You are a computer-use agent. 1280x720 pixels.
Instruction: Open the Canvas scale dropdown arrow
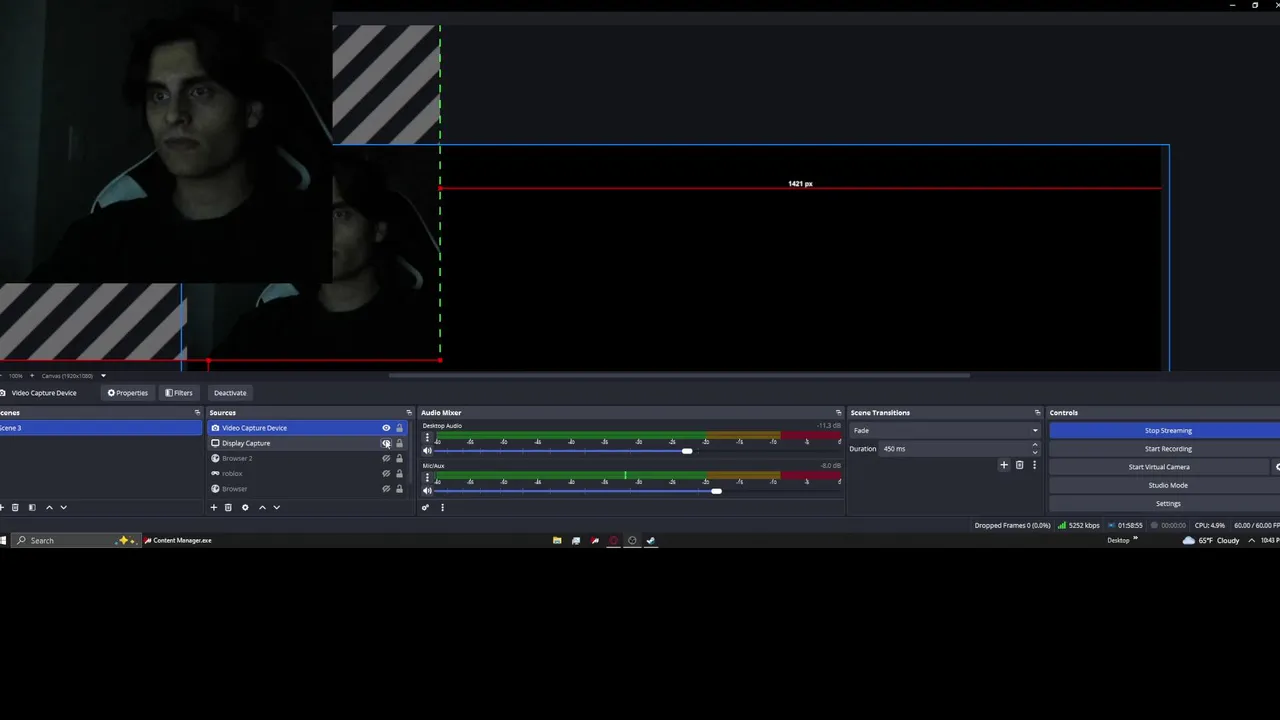pyautogui.click(x=103, y=376)
